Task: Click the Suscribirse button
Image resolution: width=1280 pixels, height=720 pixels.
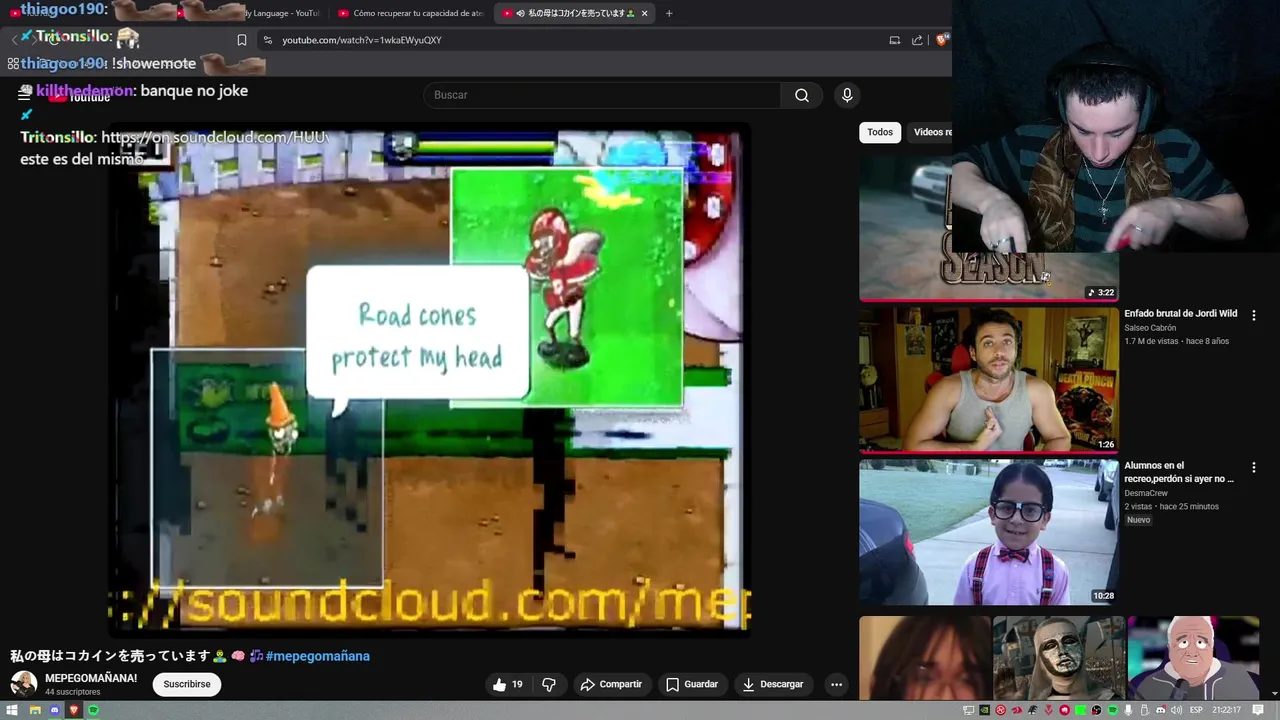Action: [187, 684]
